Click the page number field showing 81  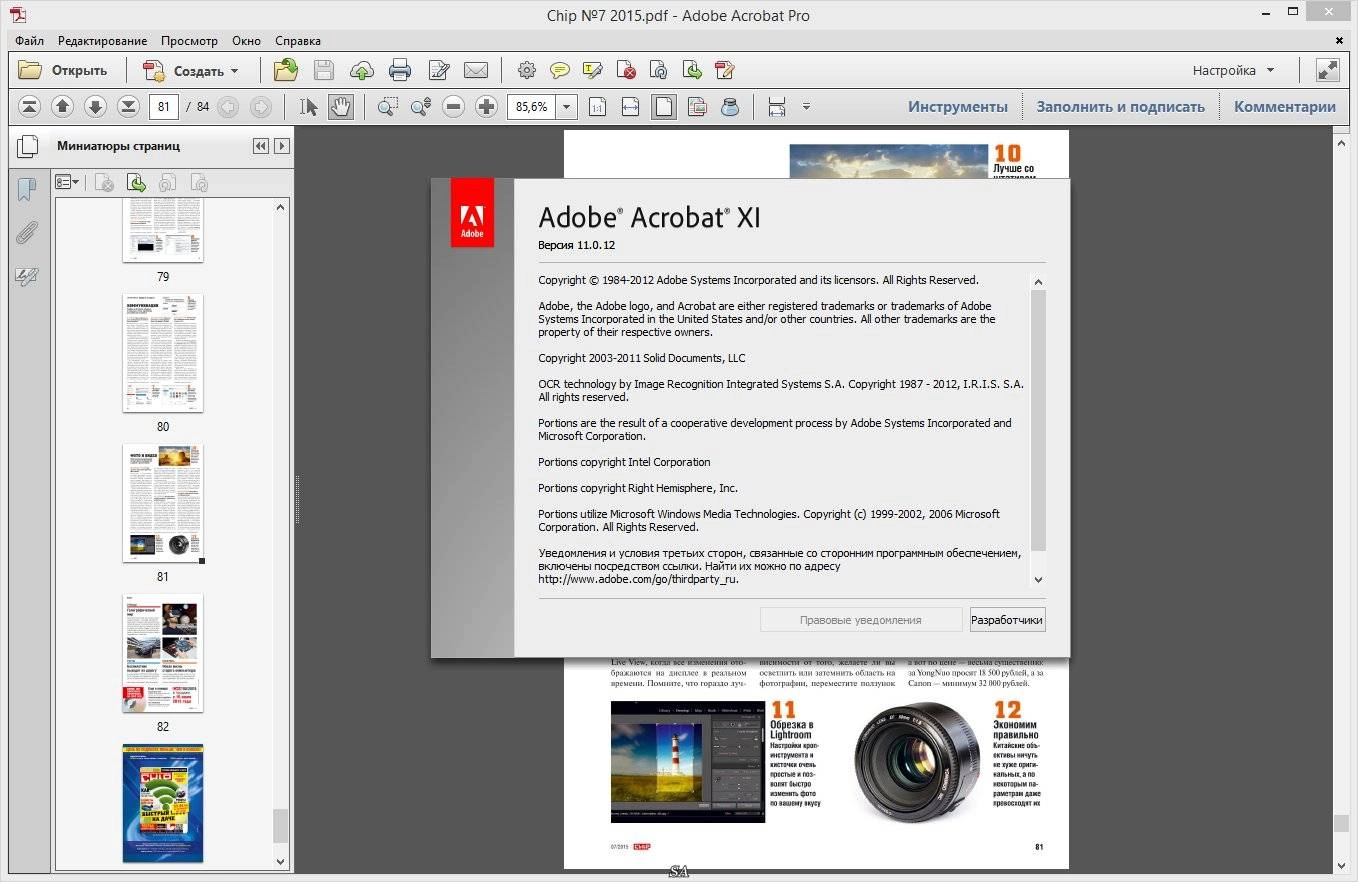(x=164, y=107)
